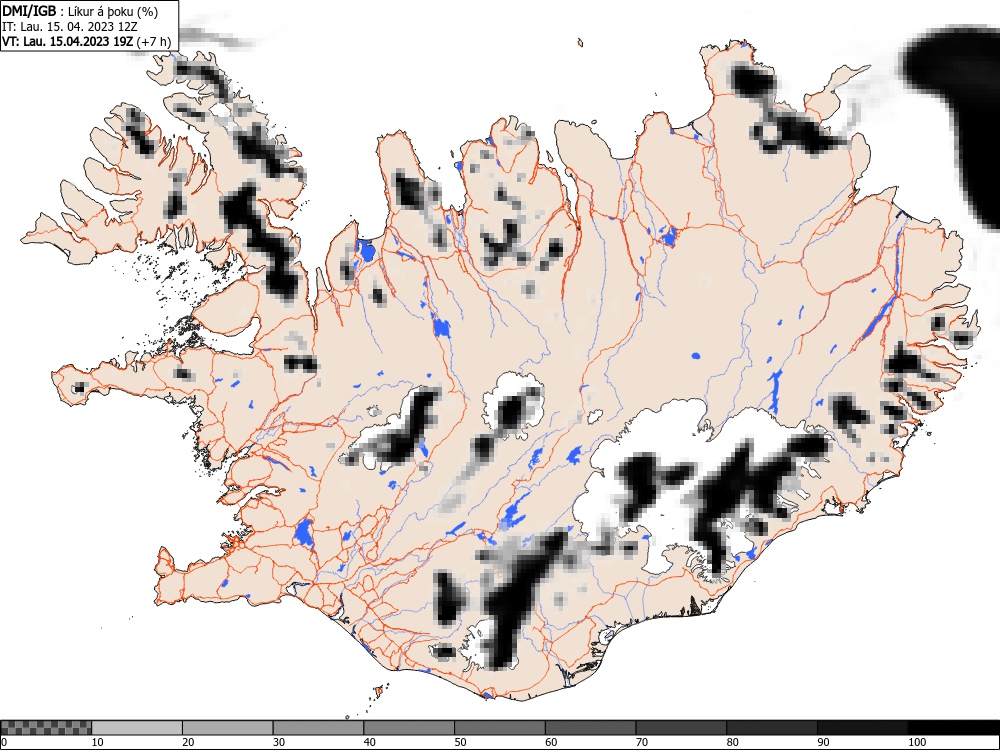
Task: Select the 40-50 percent grey swatch
Action: (409, 728)
